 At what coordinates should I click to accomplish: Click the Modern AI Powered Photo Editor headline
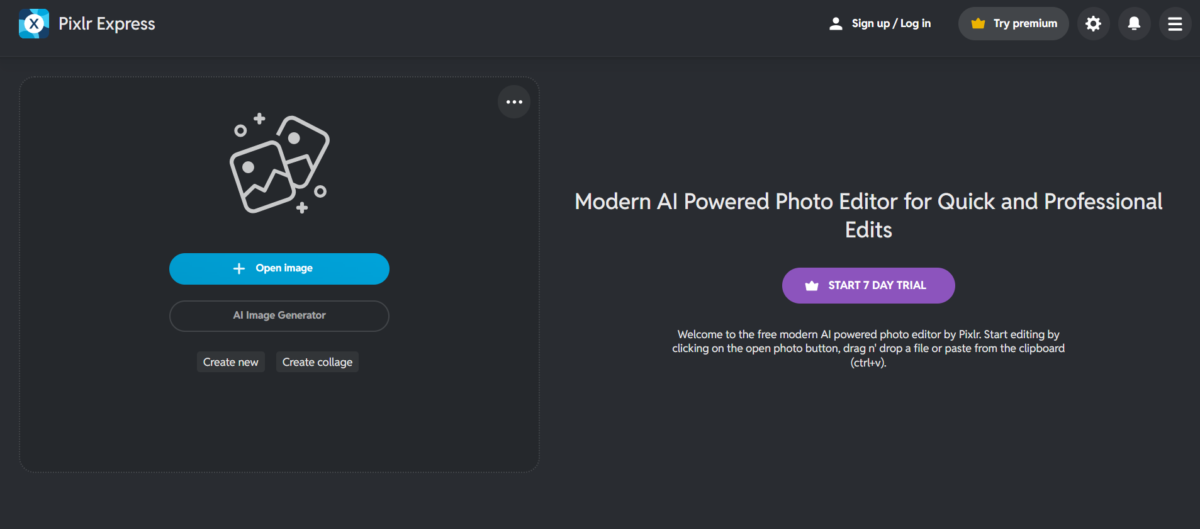[x=868, y=215]
